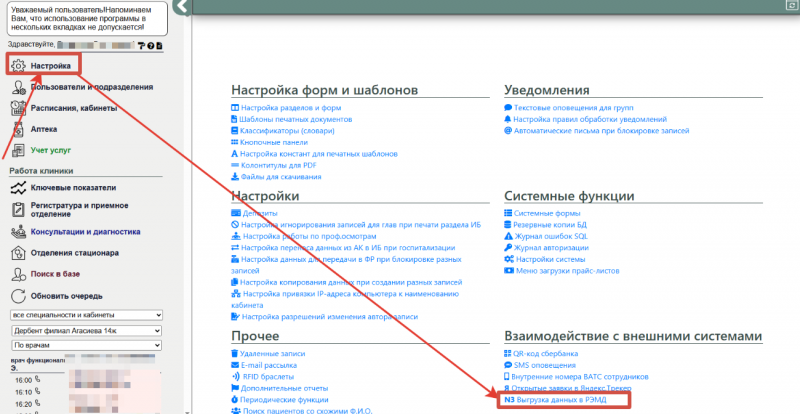Viewport: 800px width, 414px height.
Task: Click the Аптека medicine bottle icon
Action: tap(18, 130)
